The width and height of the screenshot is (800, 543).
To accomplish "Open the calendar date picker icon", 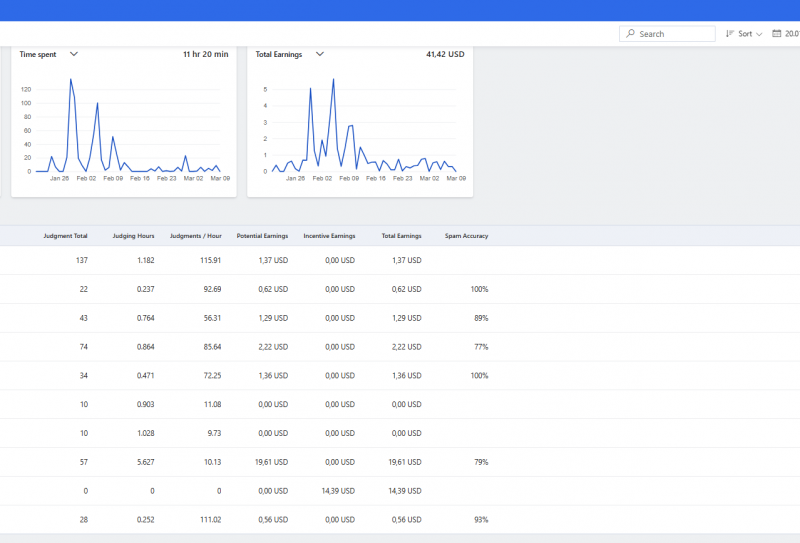I will coord(777,34).
